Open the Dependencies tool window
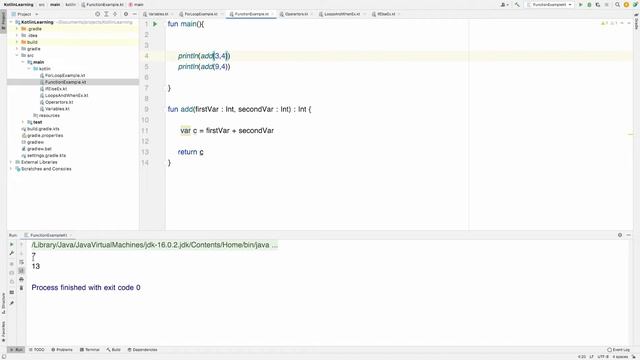This screenshot has width=640, height=360. pos(142,350)
